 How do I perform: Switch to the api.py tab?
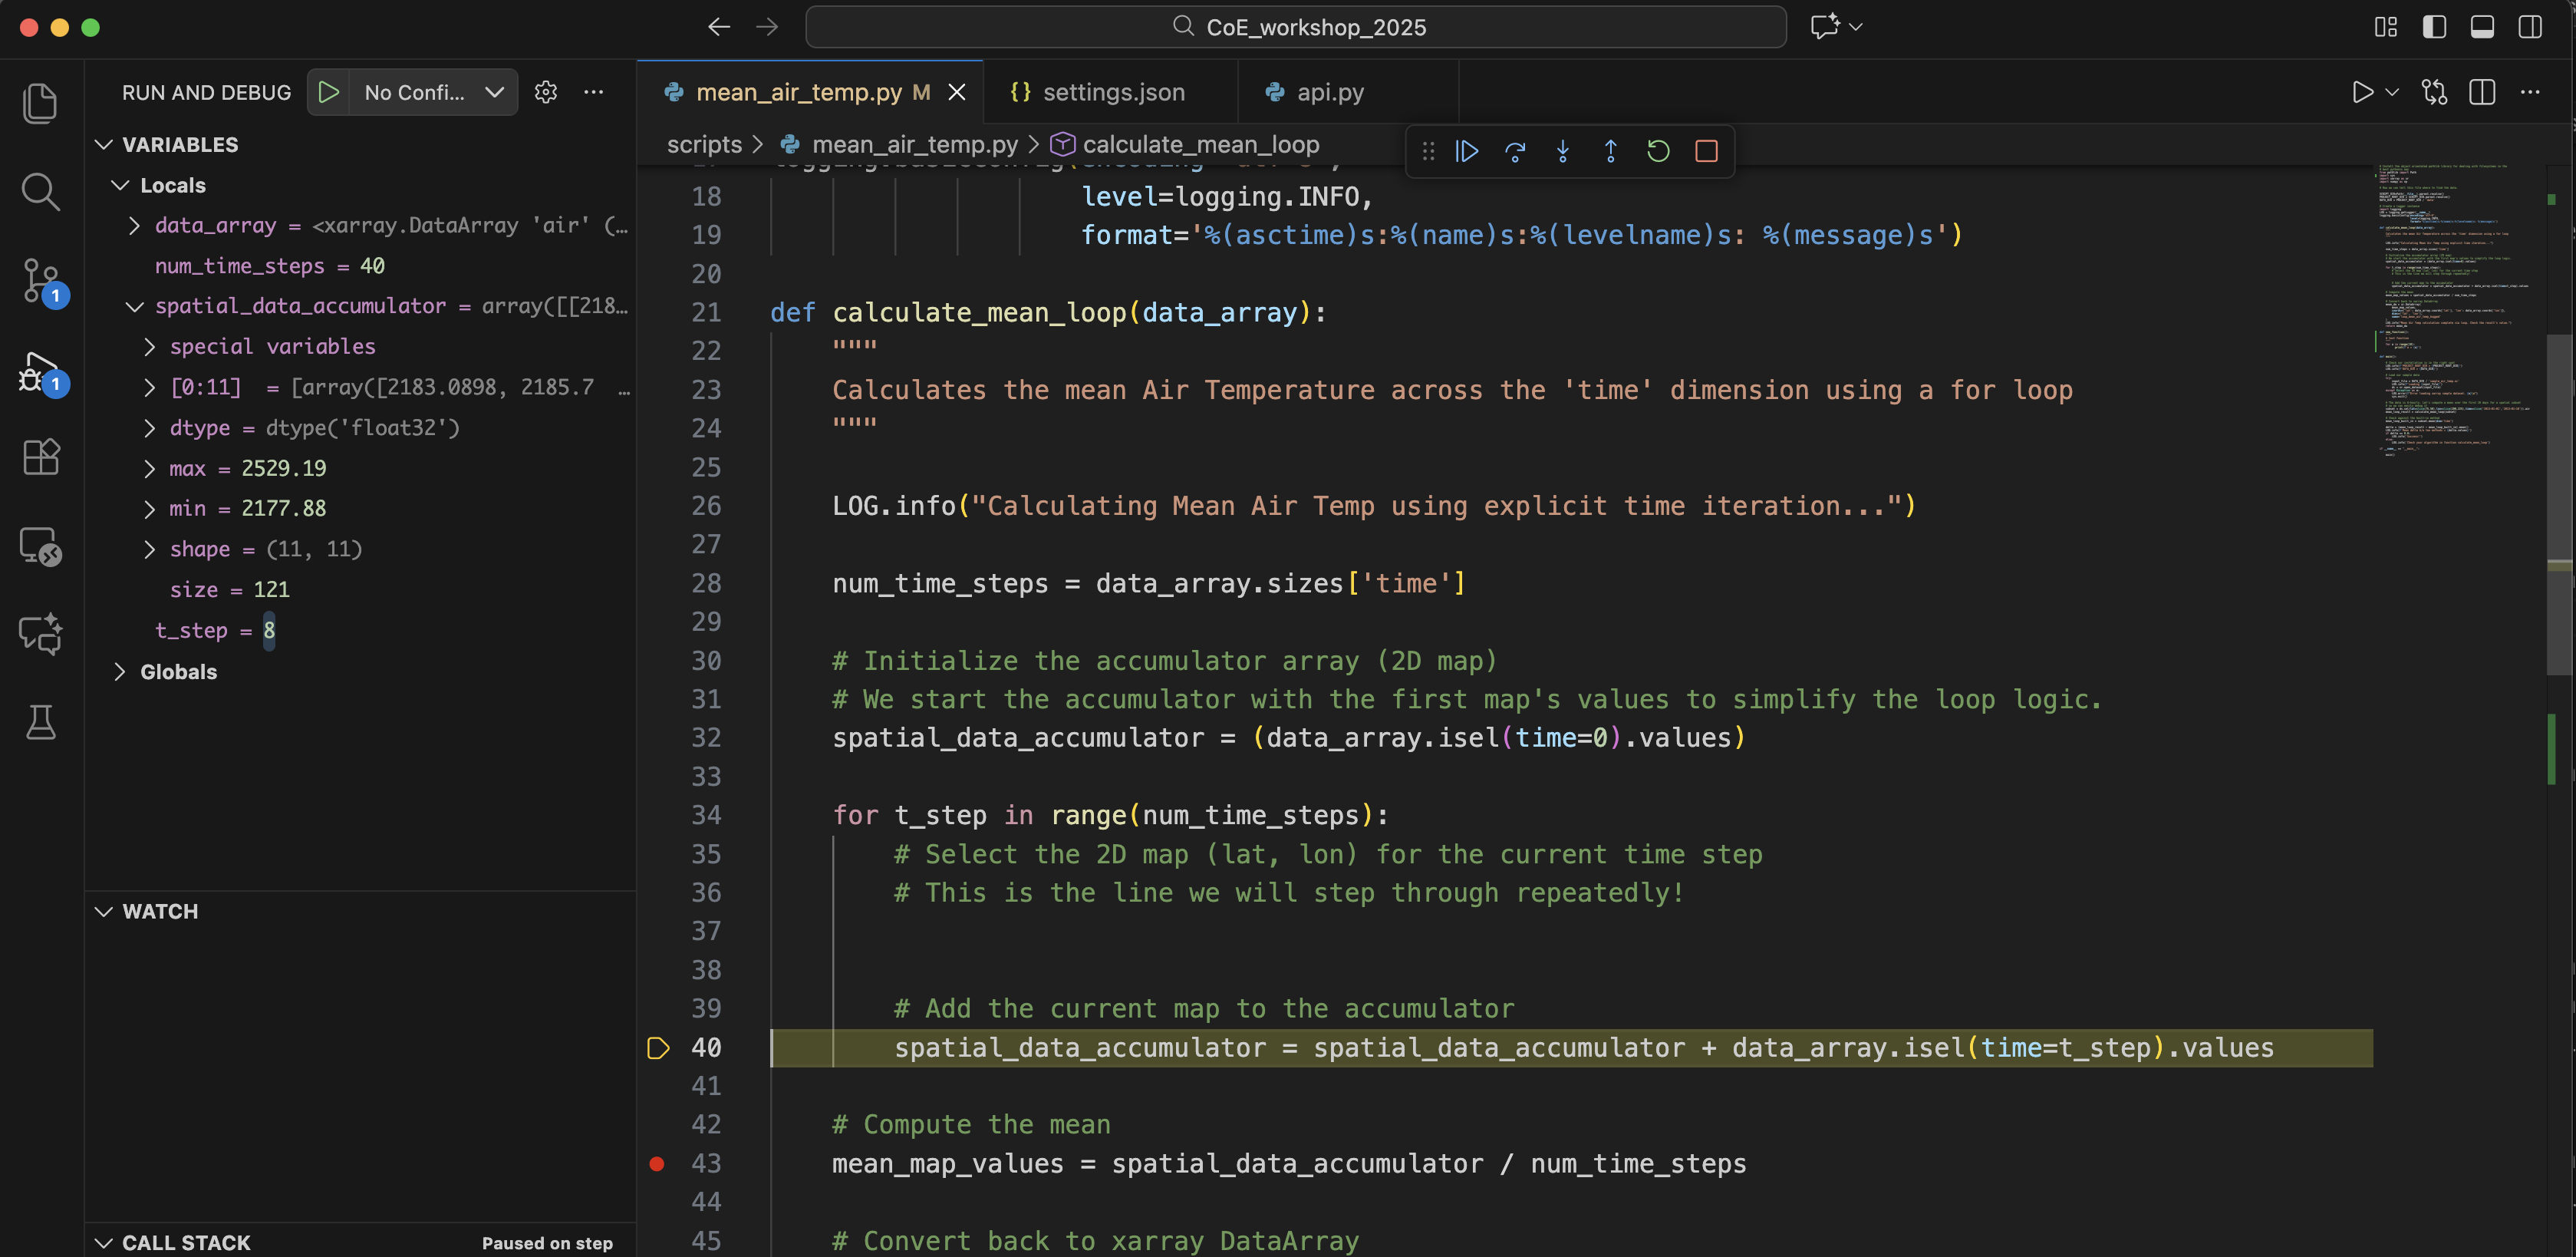1329,92
